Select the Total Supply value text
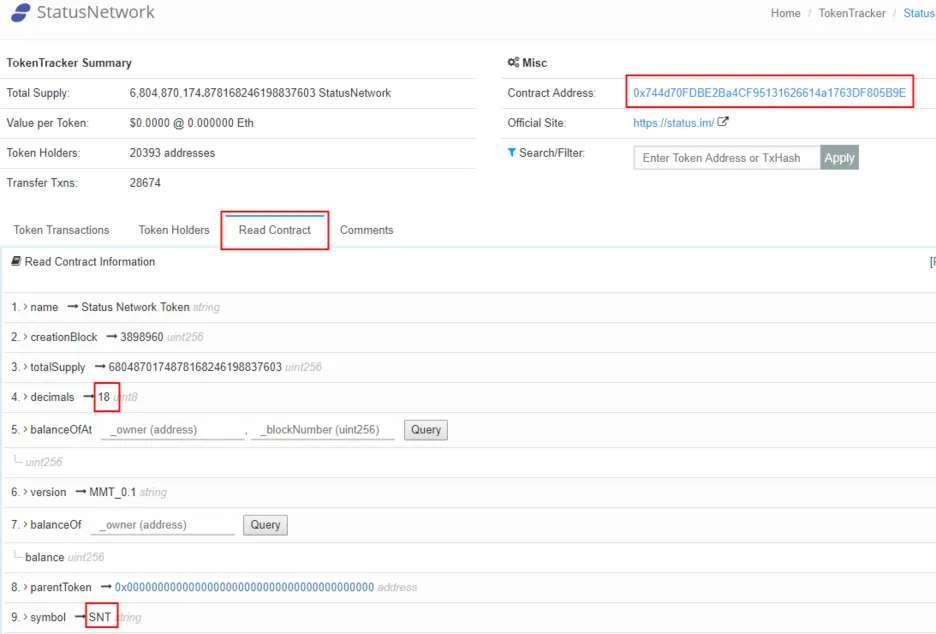 (x=260, y=93)
